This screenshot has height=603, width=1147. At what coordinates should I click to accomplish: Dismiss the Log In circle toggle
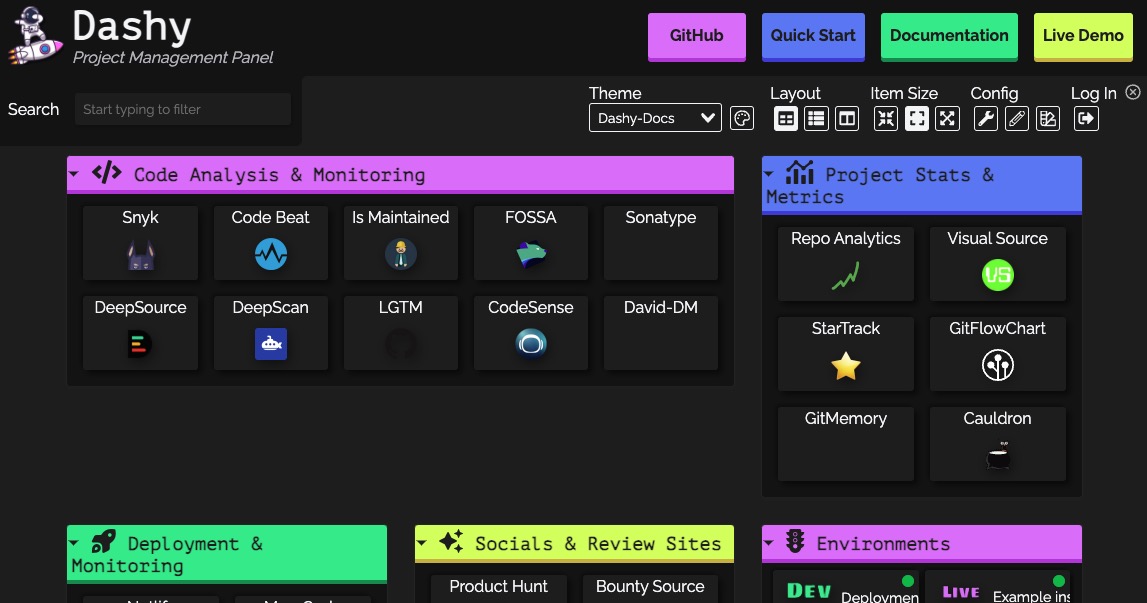coord(1133,91)
